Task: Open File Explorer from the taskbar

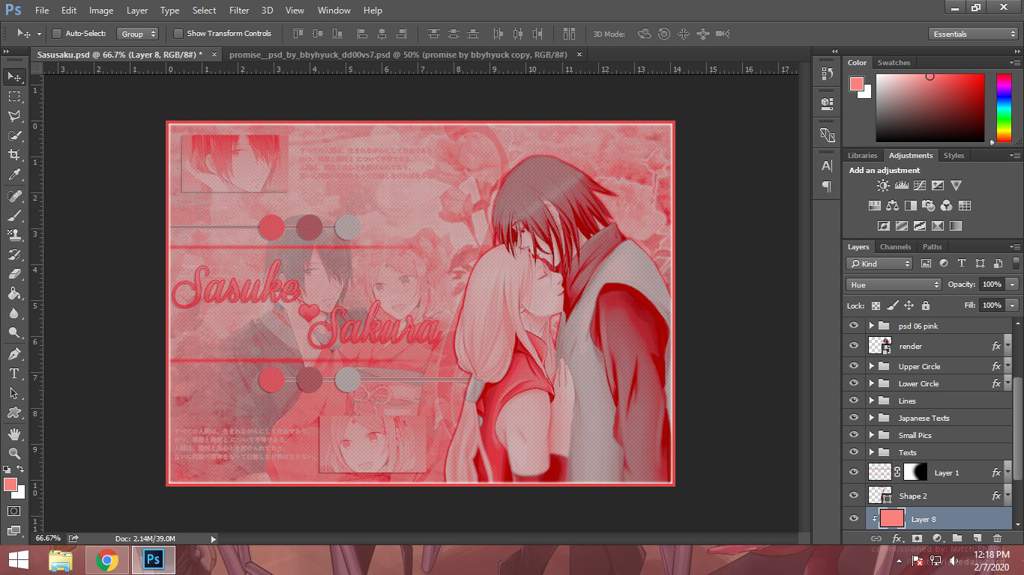Action: coord(61,560)
